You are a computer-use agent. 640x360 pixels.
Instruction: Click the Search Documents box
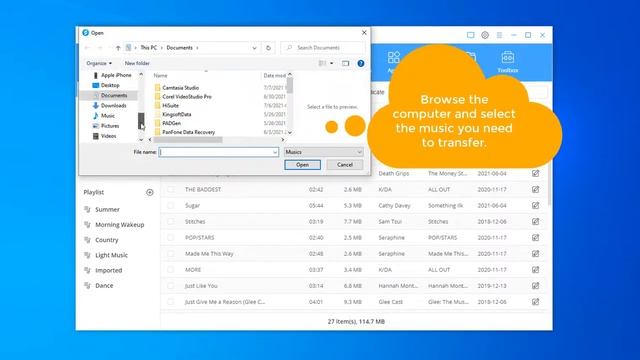pos(322,48)
